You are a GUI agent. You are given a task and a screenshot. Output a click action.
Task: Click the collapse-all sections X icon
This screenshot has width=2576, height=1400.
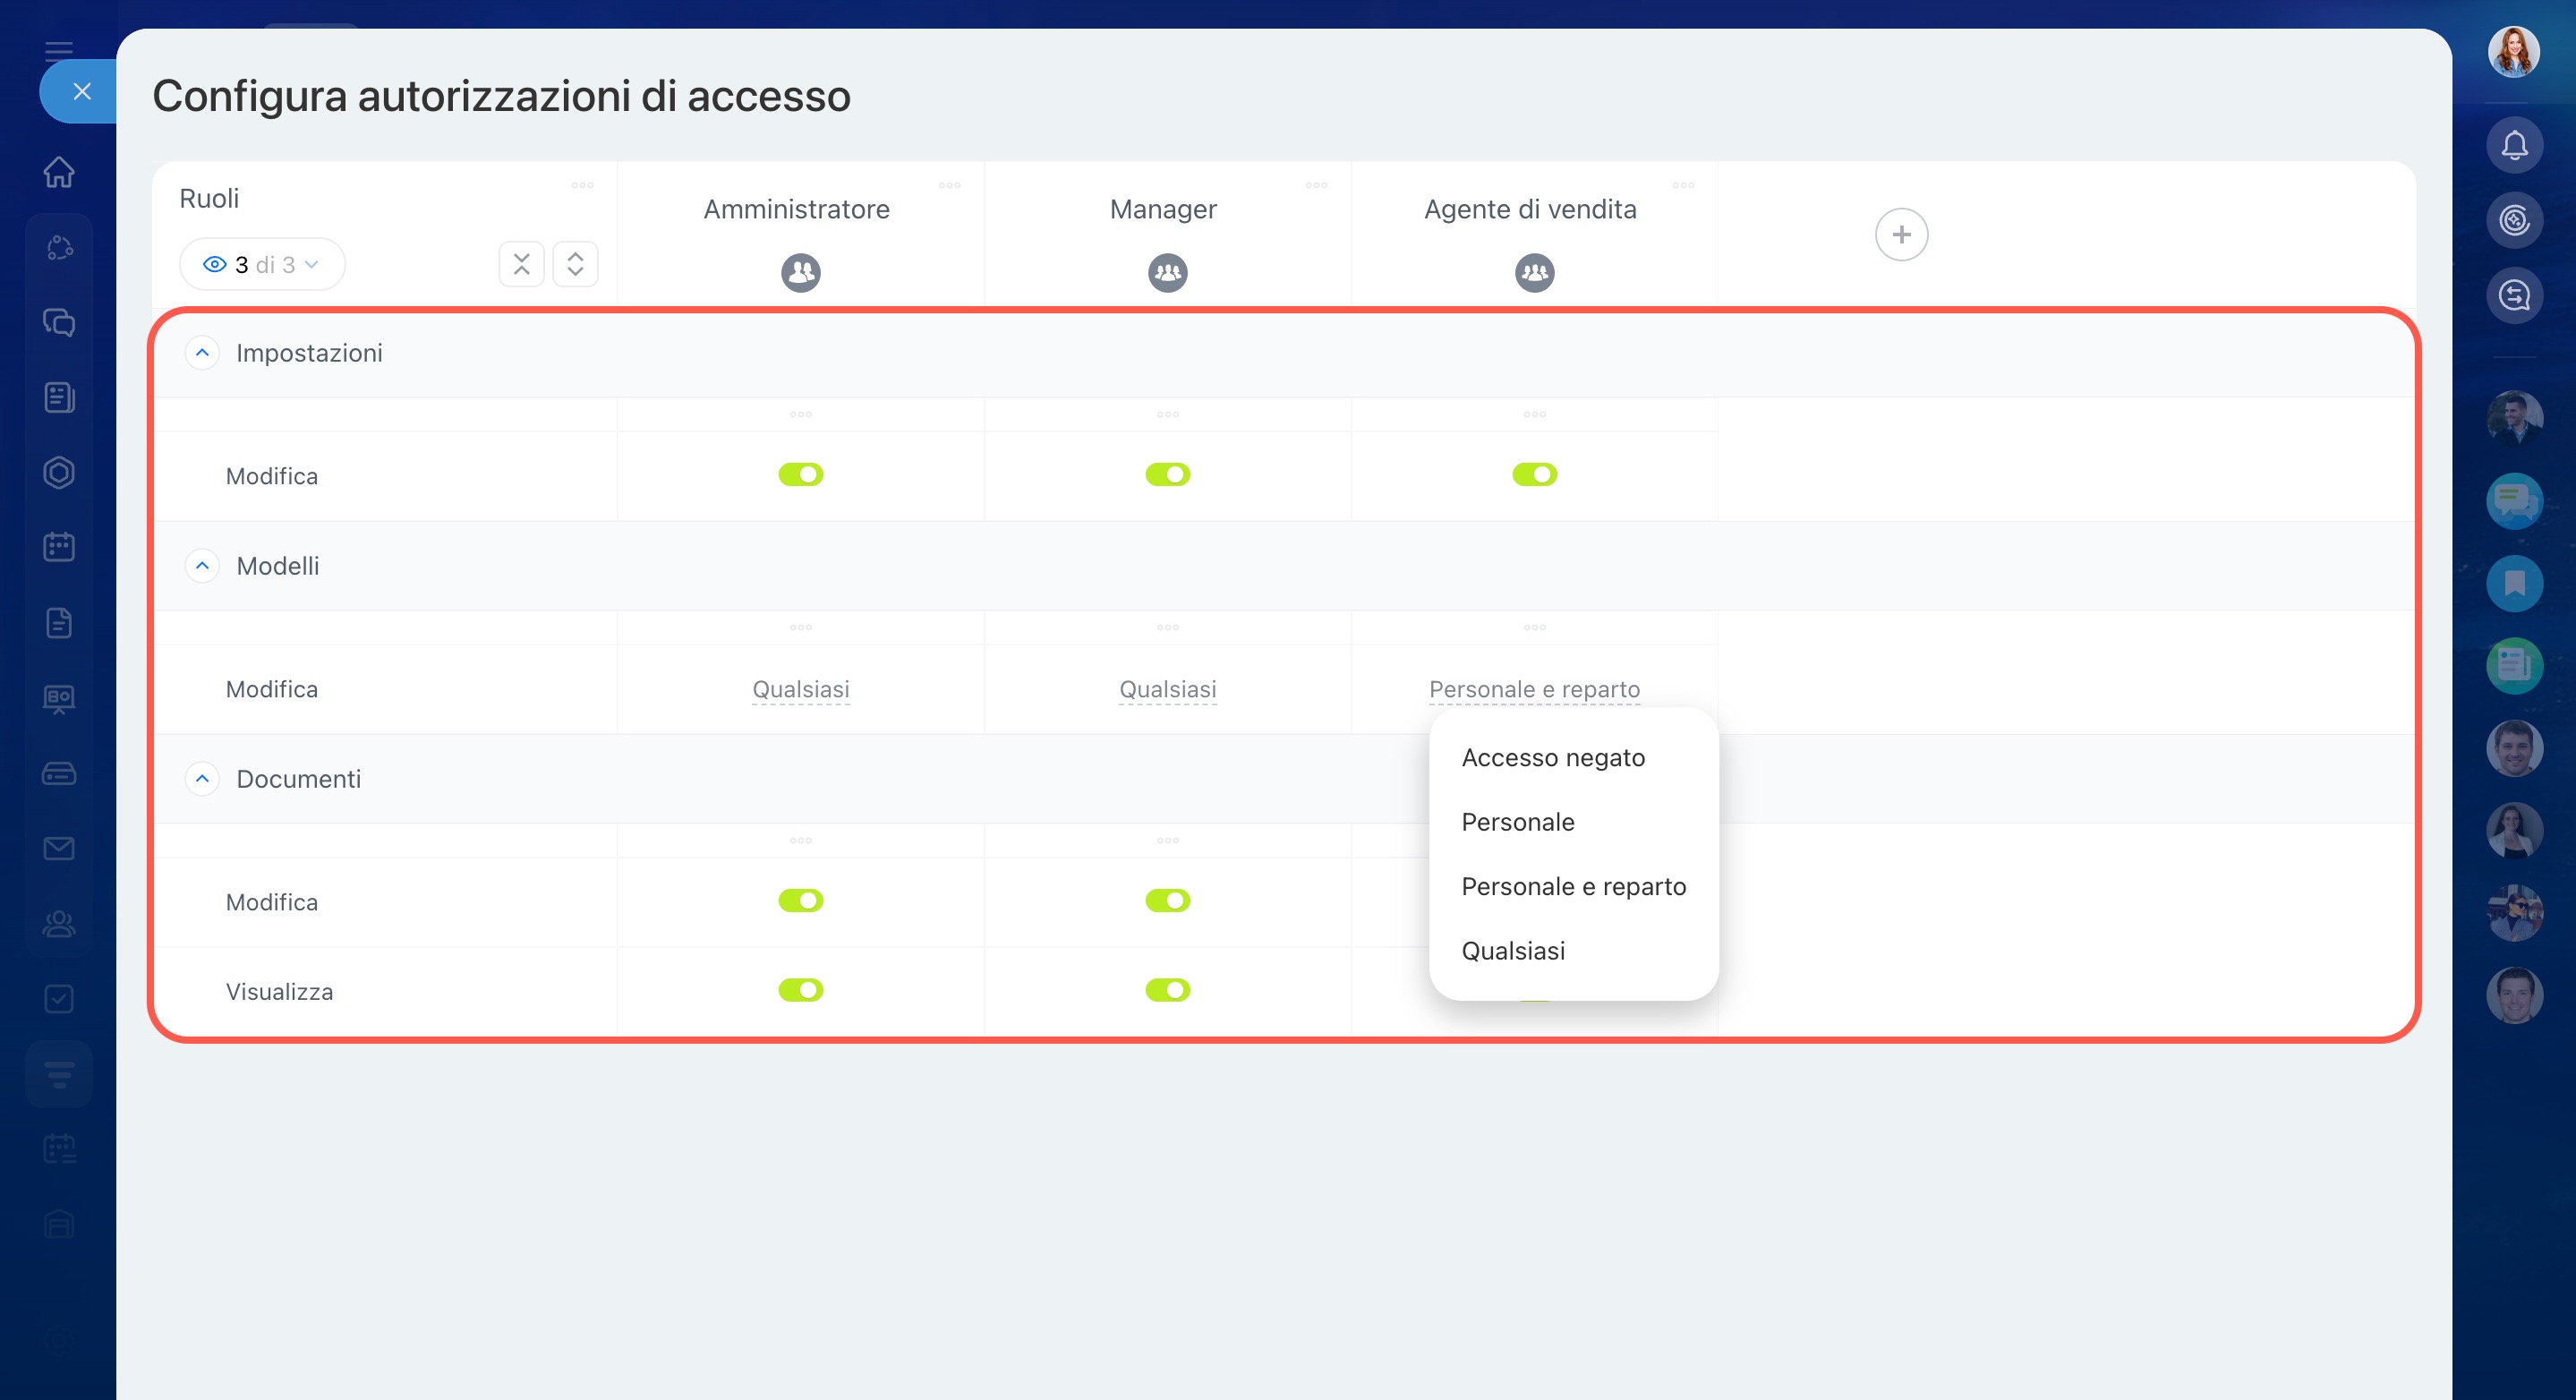(521, 264)
